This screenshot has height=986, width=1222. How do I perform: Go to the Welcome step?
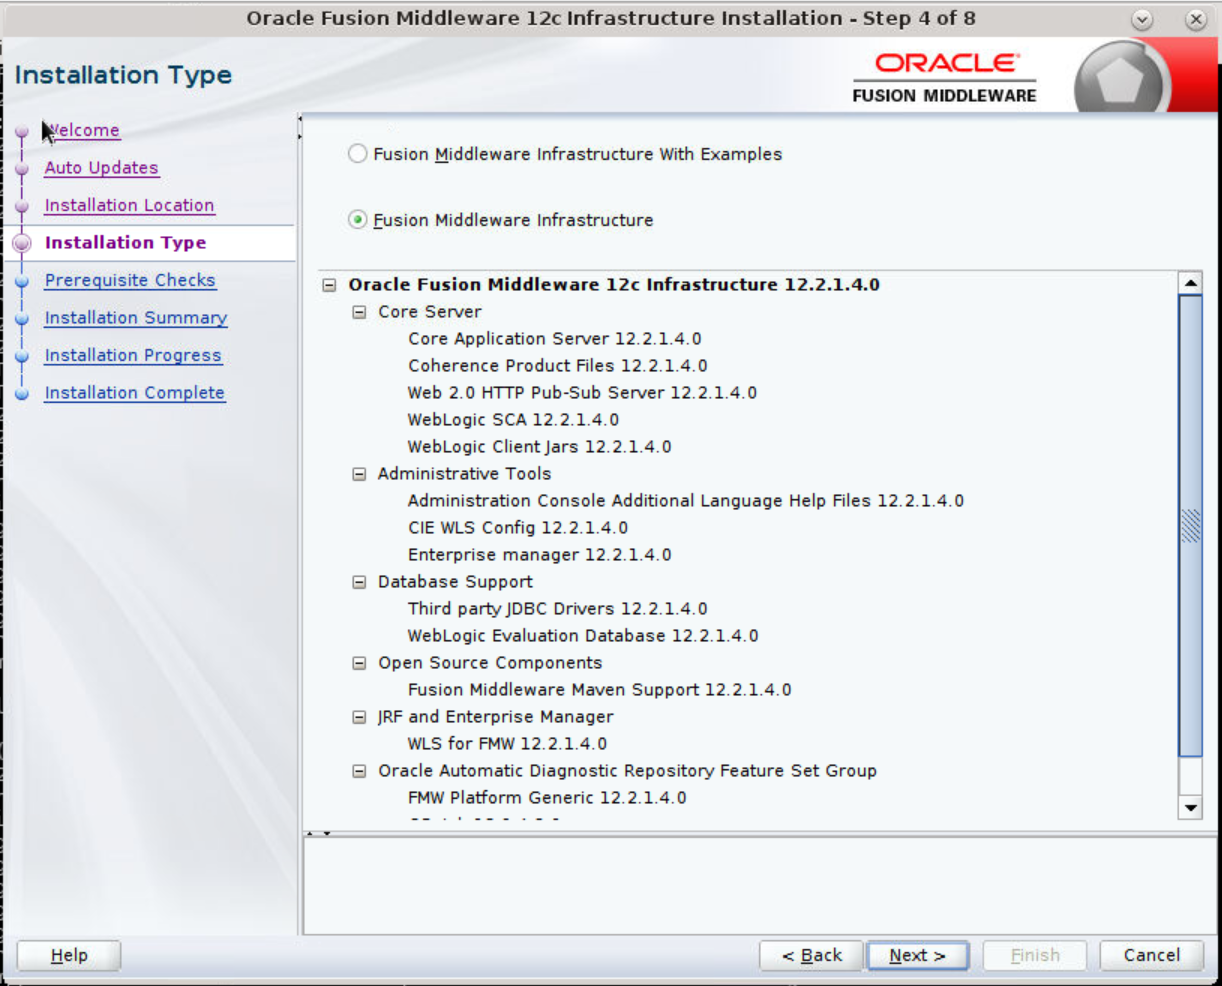pos(82,130)
